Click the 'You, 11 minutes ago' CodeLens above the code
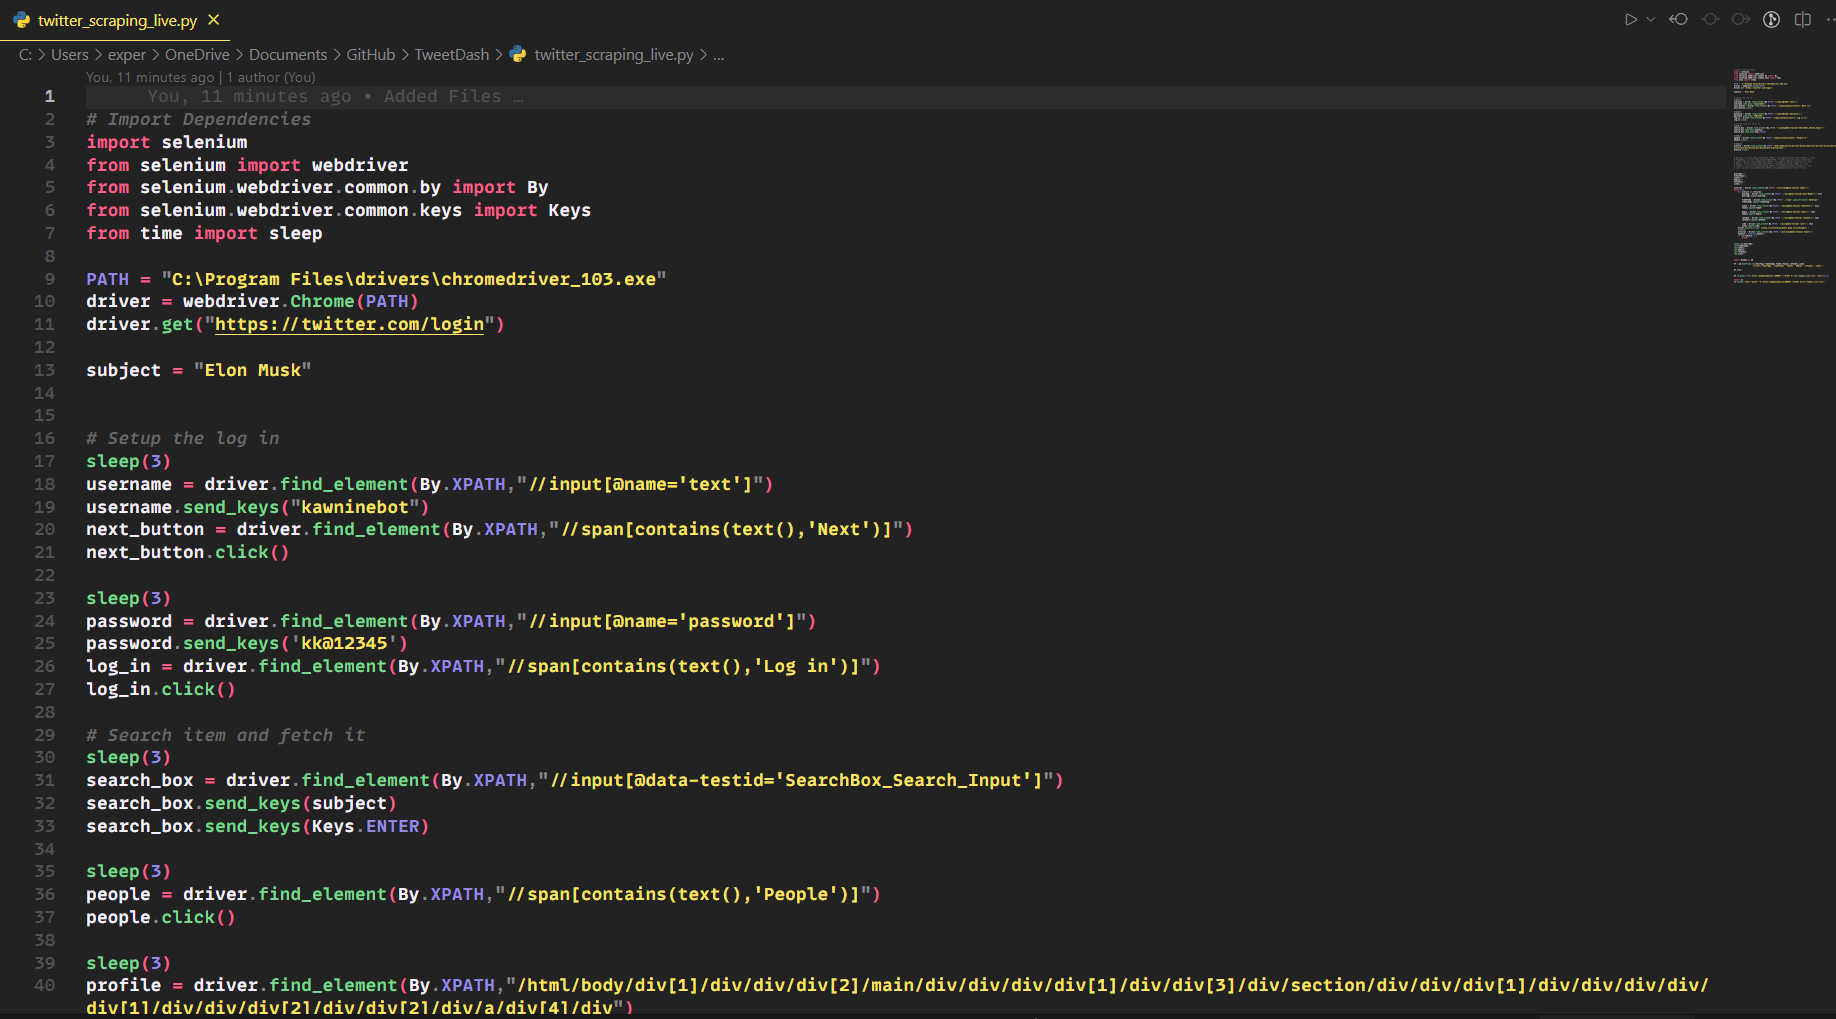The width and height of the screenshot is (1836, 1019). (x=150, y=77)
